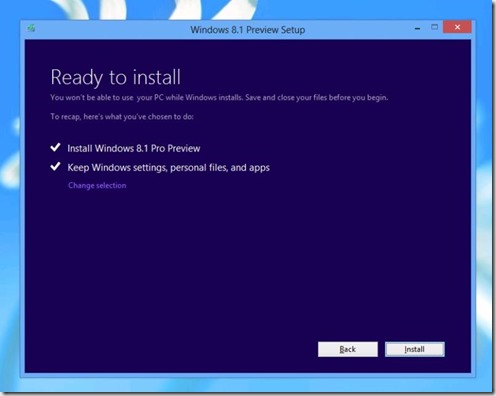Select the 'Ready to install' heading
Viewport: 496px width, 396px height.
click(116, 77)
